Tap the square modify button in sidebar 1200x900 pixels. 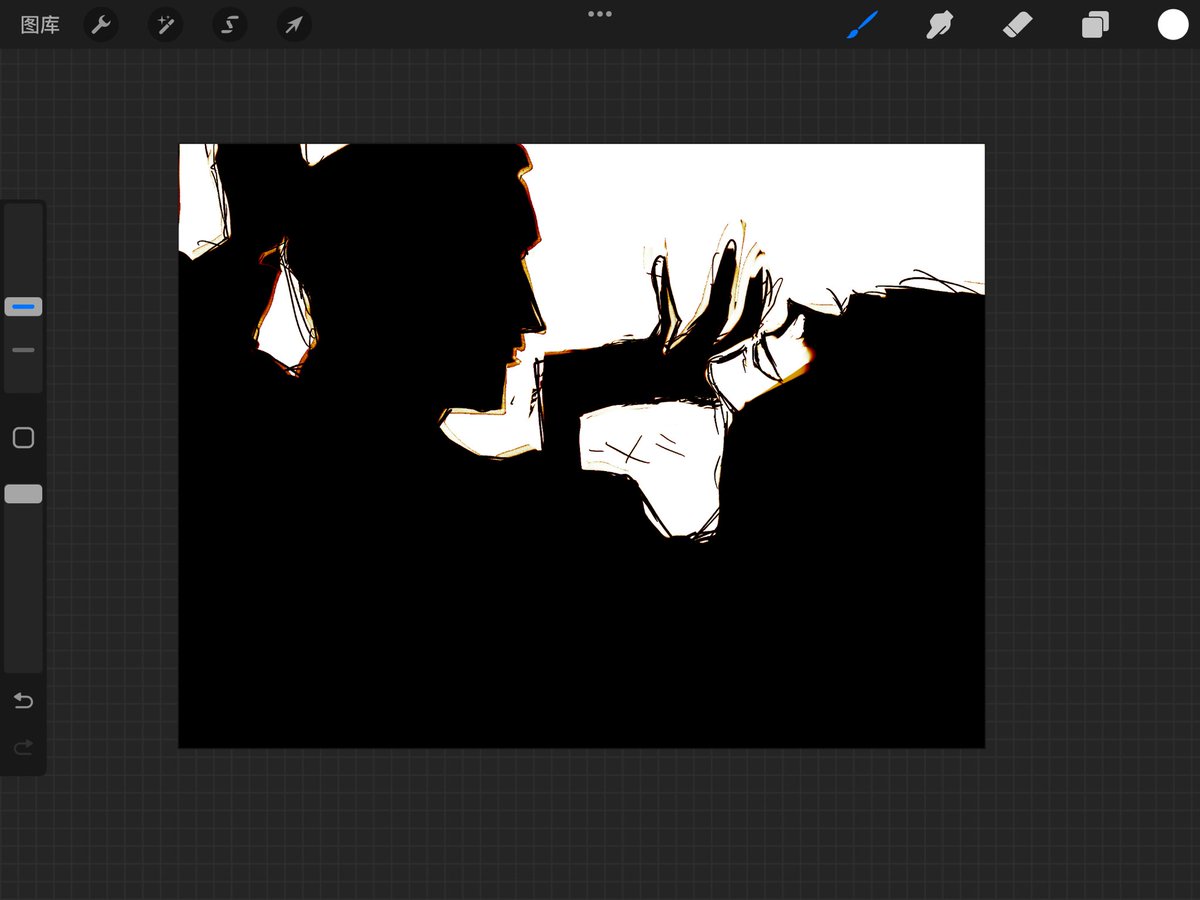pos(23,438)
